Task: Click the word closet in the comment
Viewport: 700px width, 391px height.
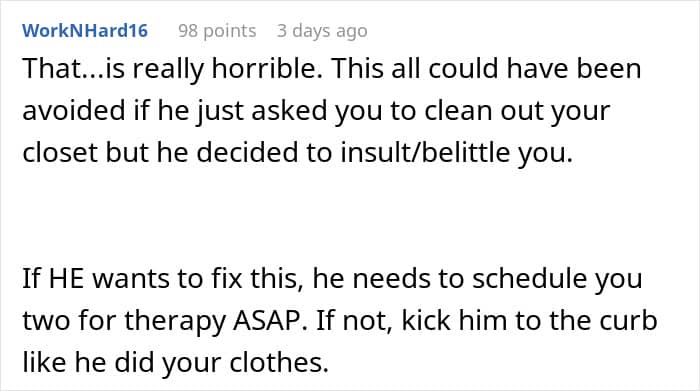Action: coord(60,152)
